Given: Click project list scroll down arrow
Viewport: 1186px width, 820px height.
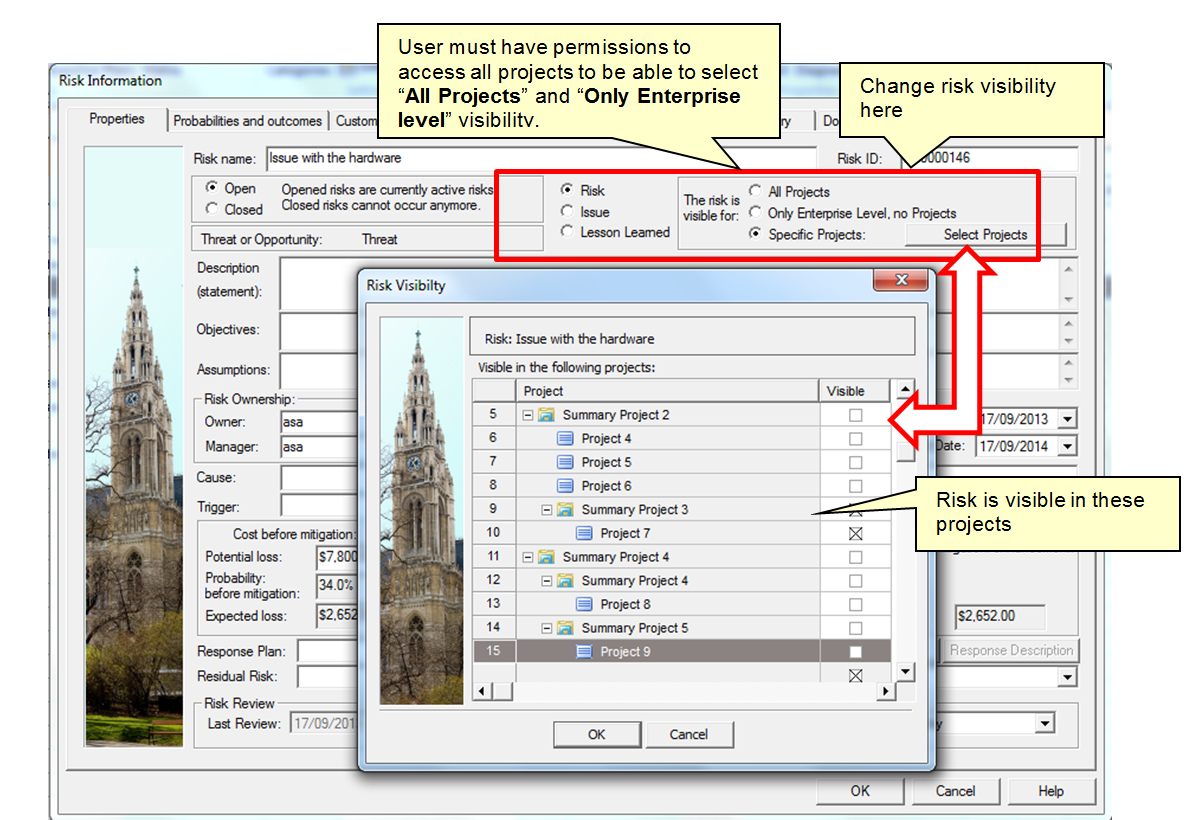Looking at the screenshot, I should [905, 671].
